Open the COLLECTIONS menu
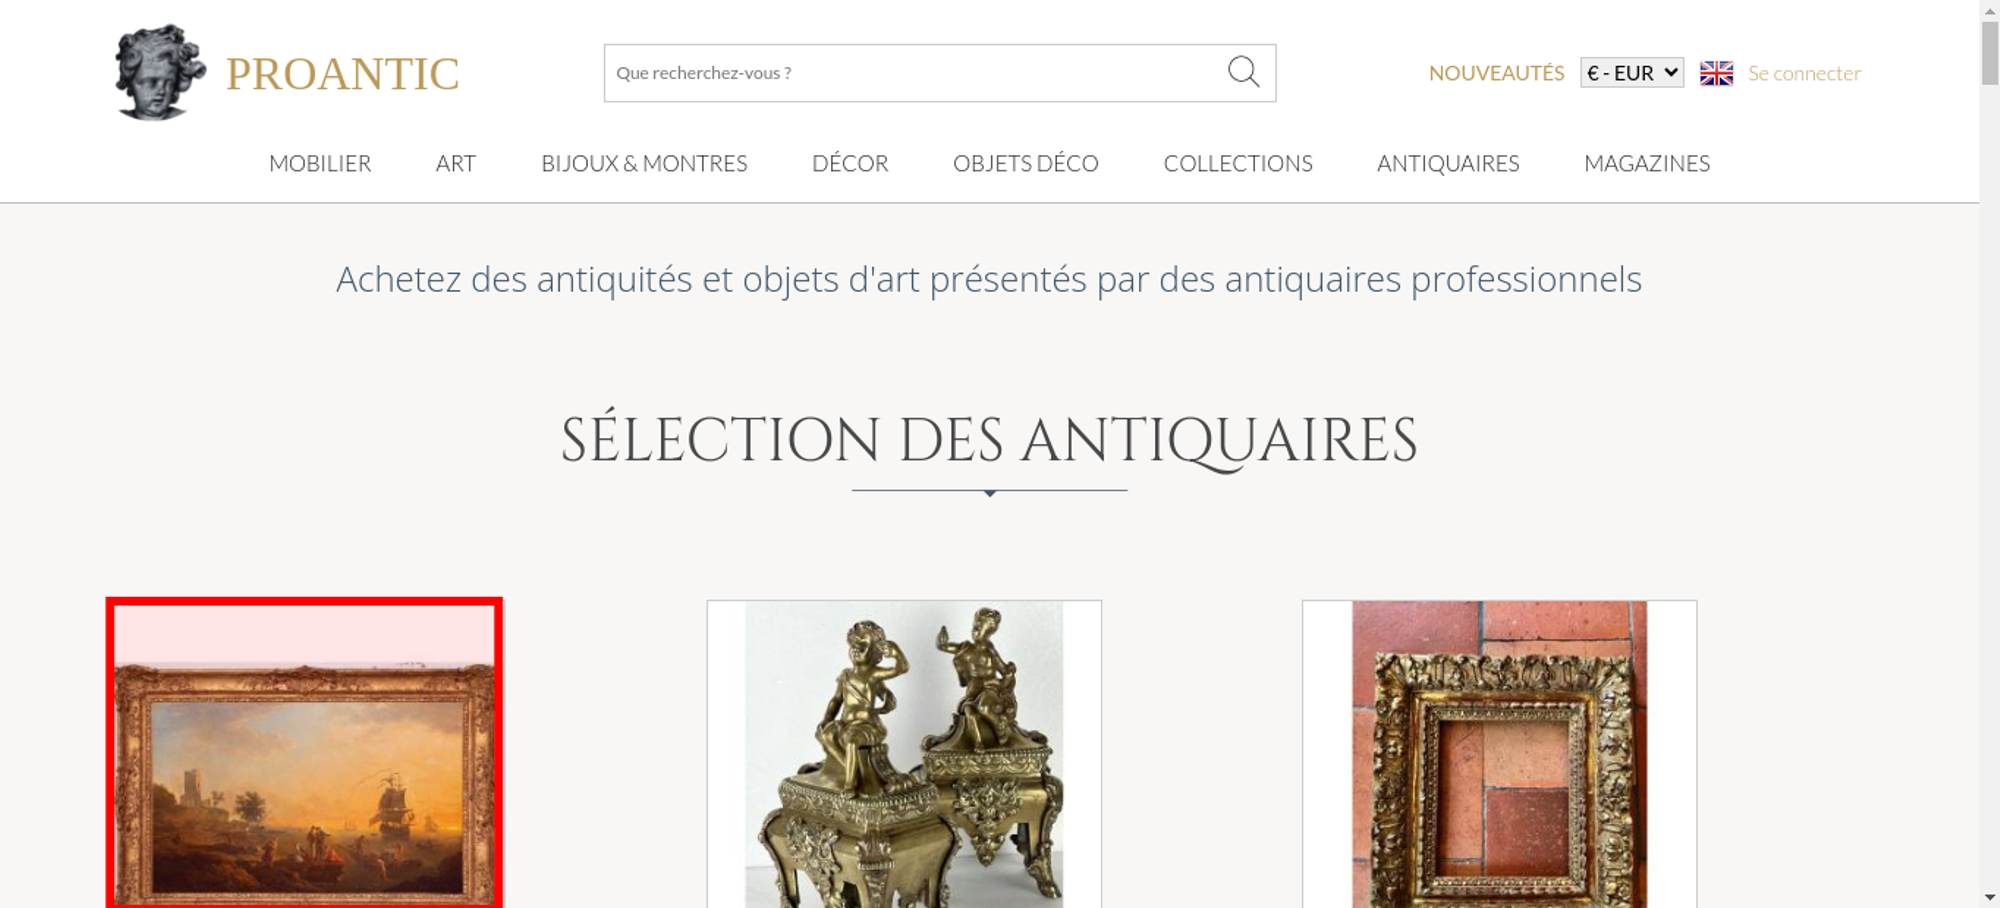This screenshot has width=2000, height=908. point(1238,163)
